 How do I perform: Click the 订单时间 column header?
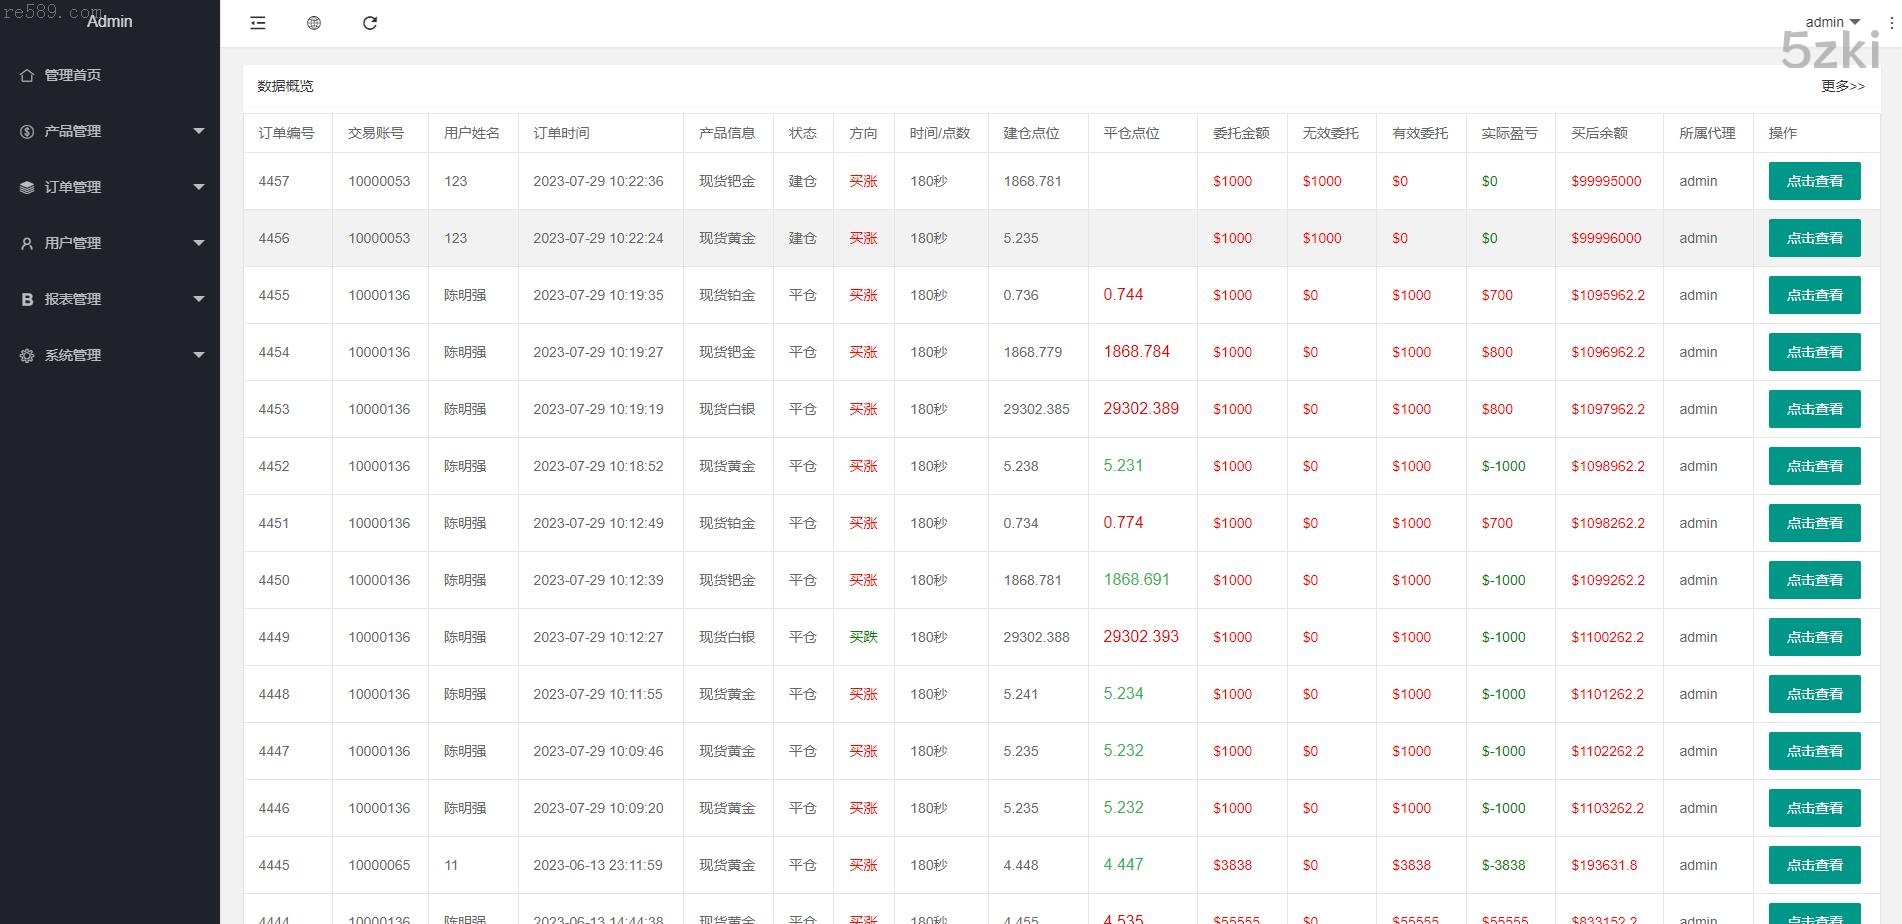(x=561, y=133)
